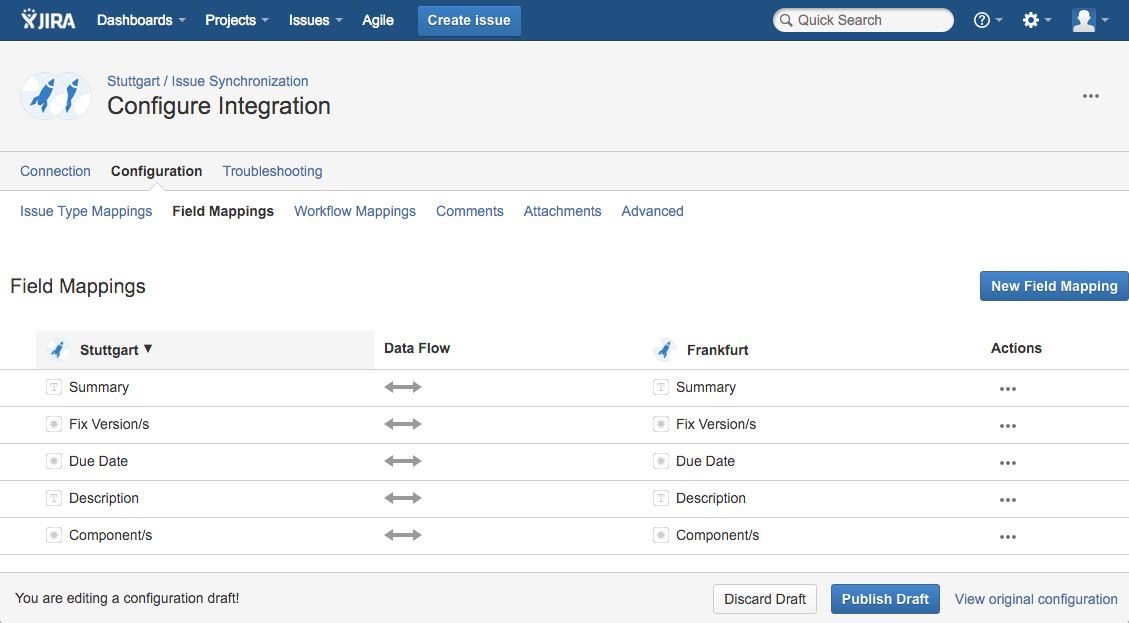Click the field icon beside Stuttgart Due Date
Screen dimensions: 1129x623
[54, 461]
